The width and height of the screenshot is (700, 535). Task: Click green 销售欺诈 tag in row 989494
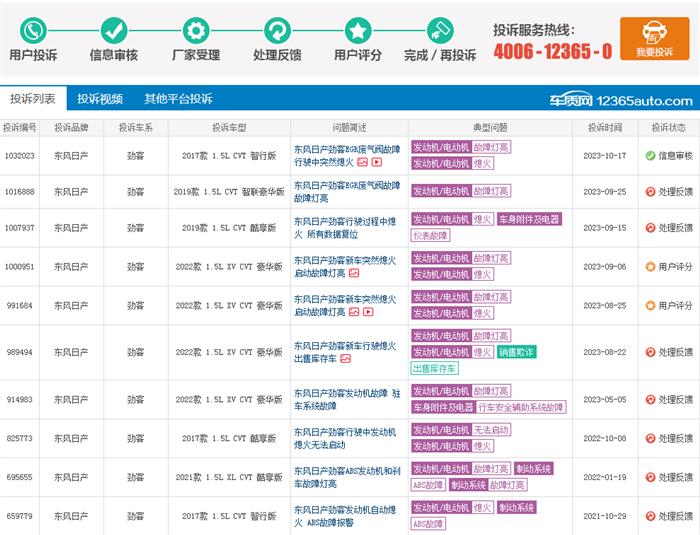pyautogui.click(x=517, y=352)
